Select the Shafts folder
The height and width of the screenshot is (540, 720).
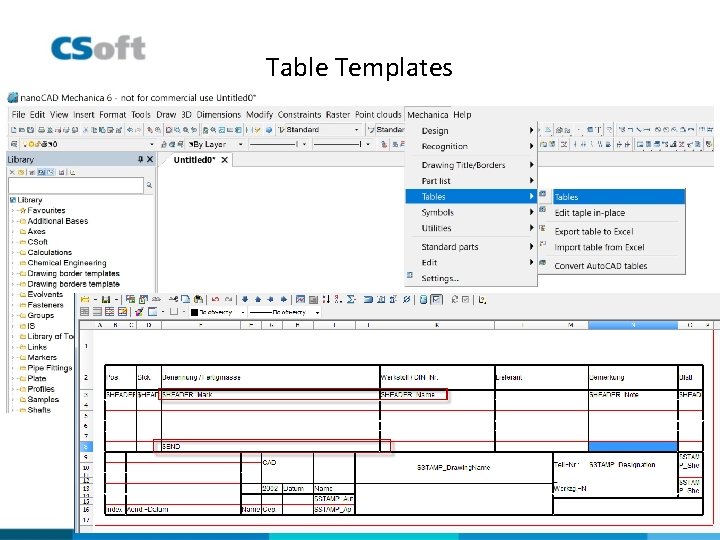coord(39,410)
